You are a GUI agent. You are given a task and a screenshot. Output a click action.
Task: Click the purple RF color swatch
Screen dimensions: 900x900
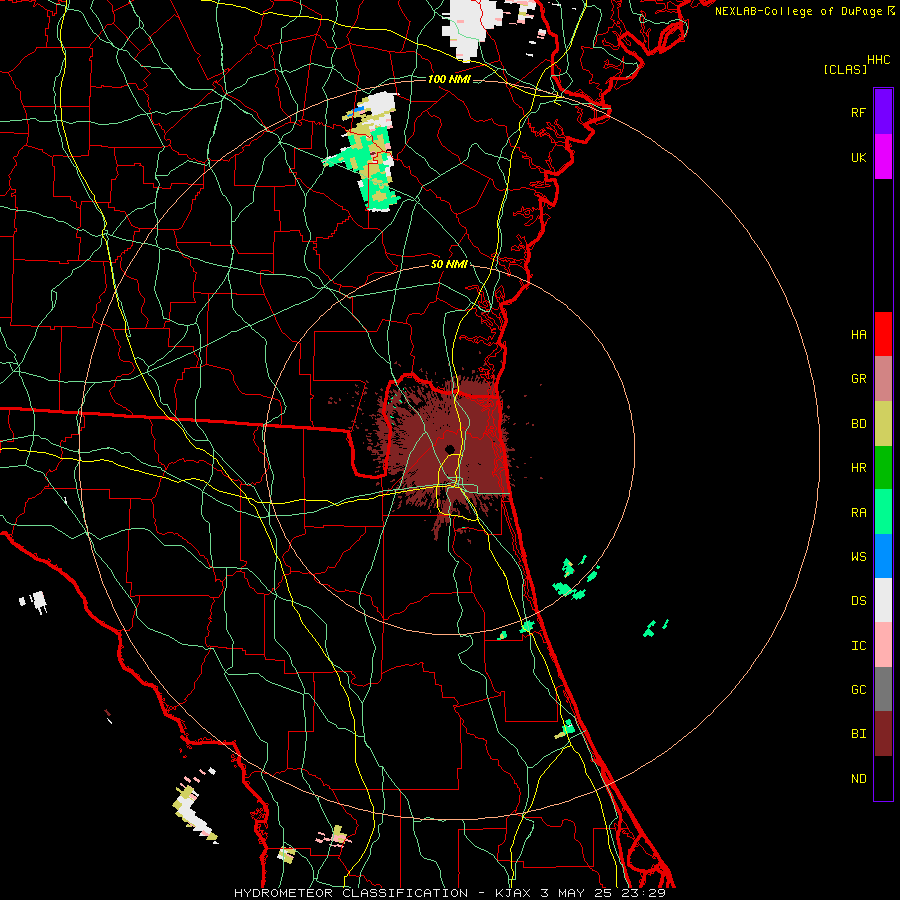(x=883, y=112)
